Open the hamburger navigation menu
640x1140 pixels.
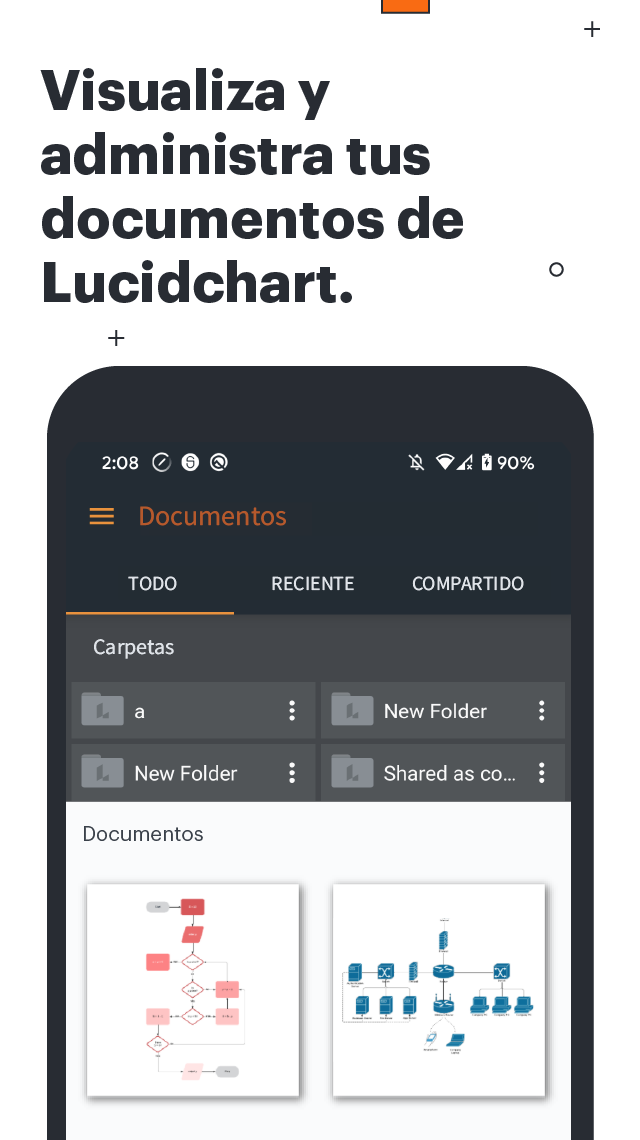pos(101,516)
